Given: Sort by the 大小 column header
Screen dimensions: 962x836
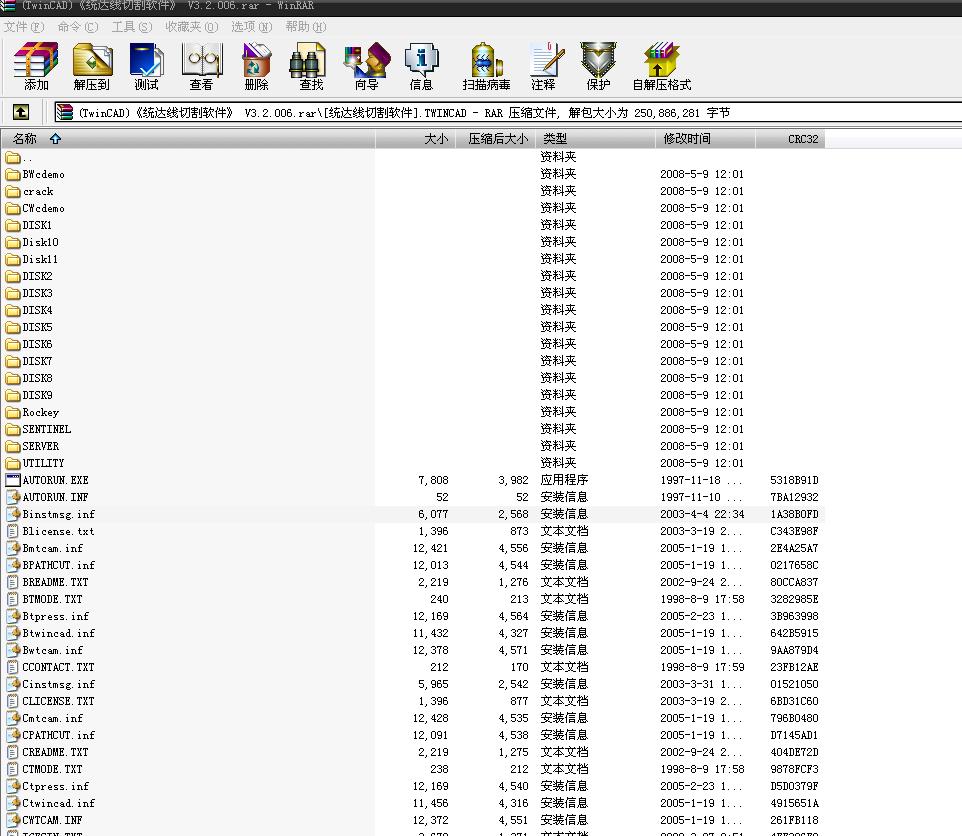Looking at the screenshot, I should coord(415,139).
